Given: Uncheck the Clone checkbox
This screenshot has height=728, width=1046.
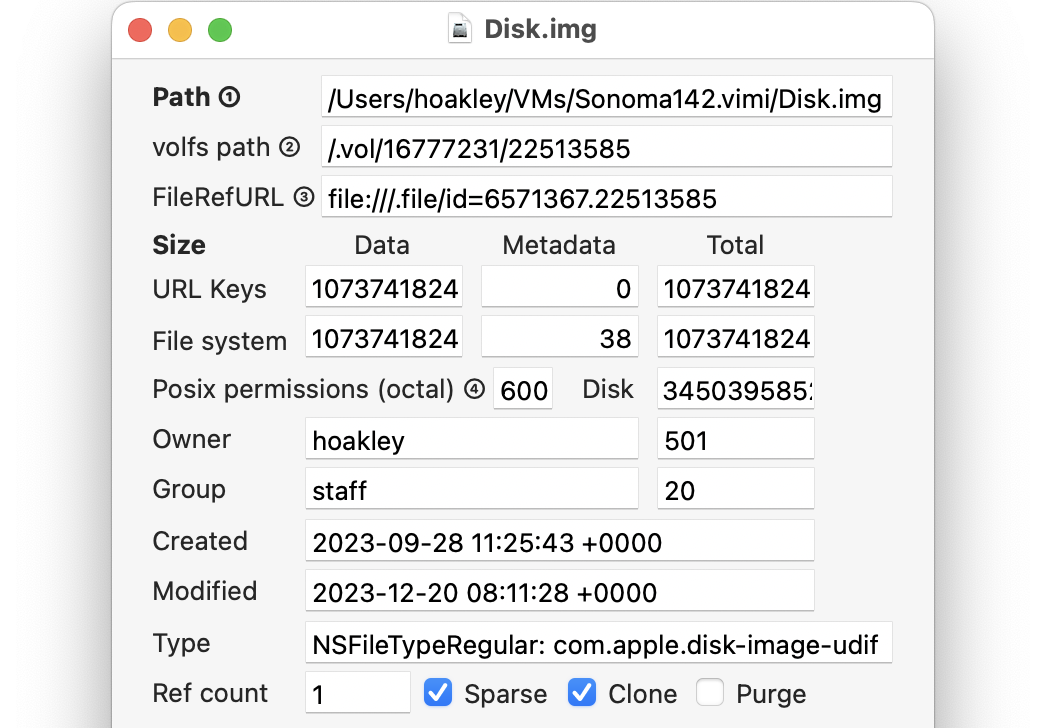Looking at the screenshot, I should click(x=582, y=693).
